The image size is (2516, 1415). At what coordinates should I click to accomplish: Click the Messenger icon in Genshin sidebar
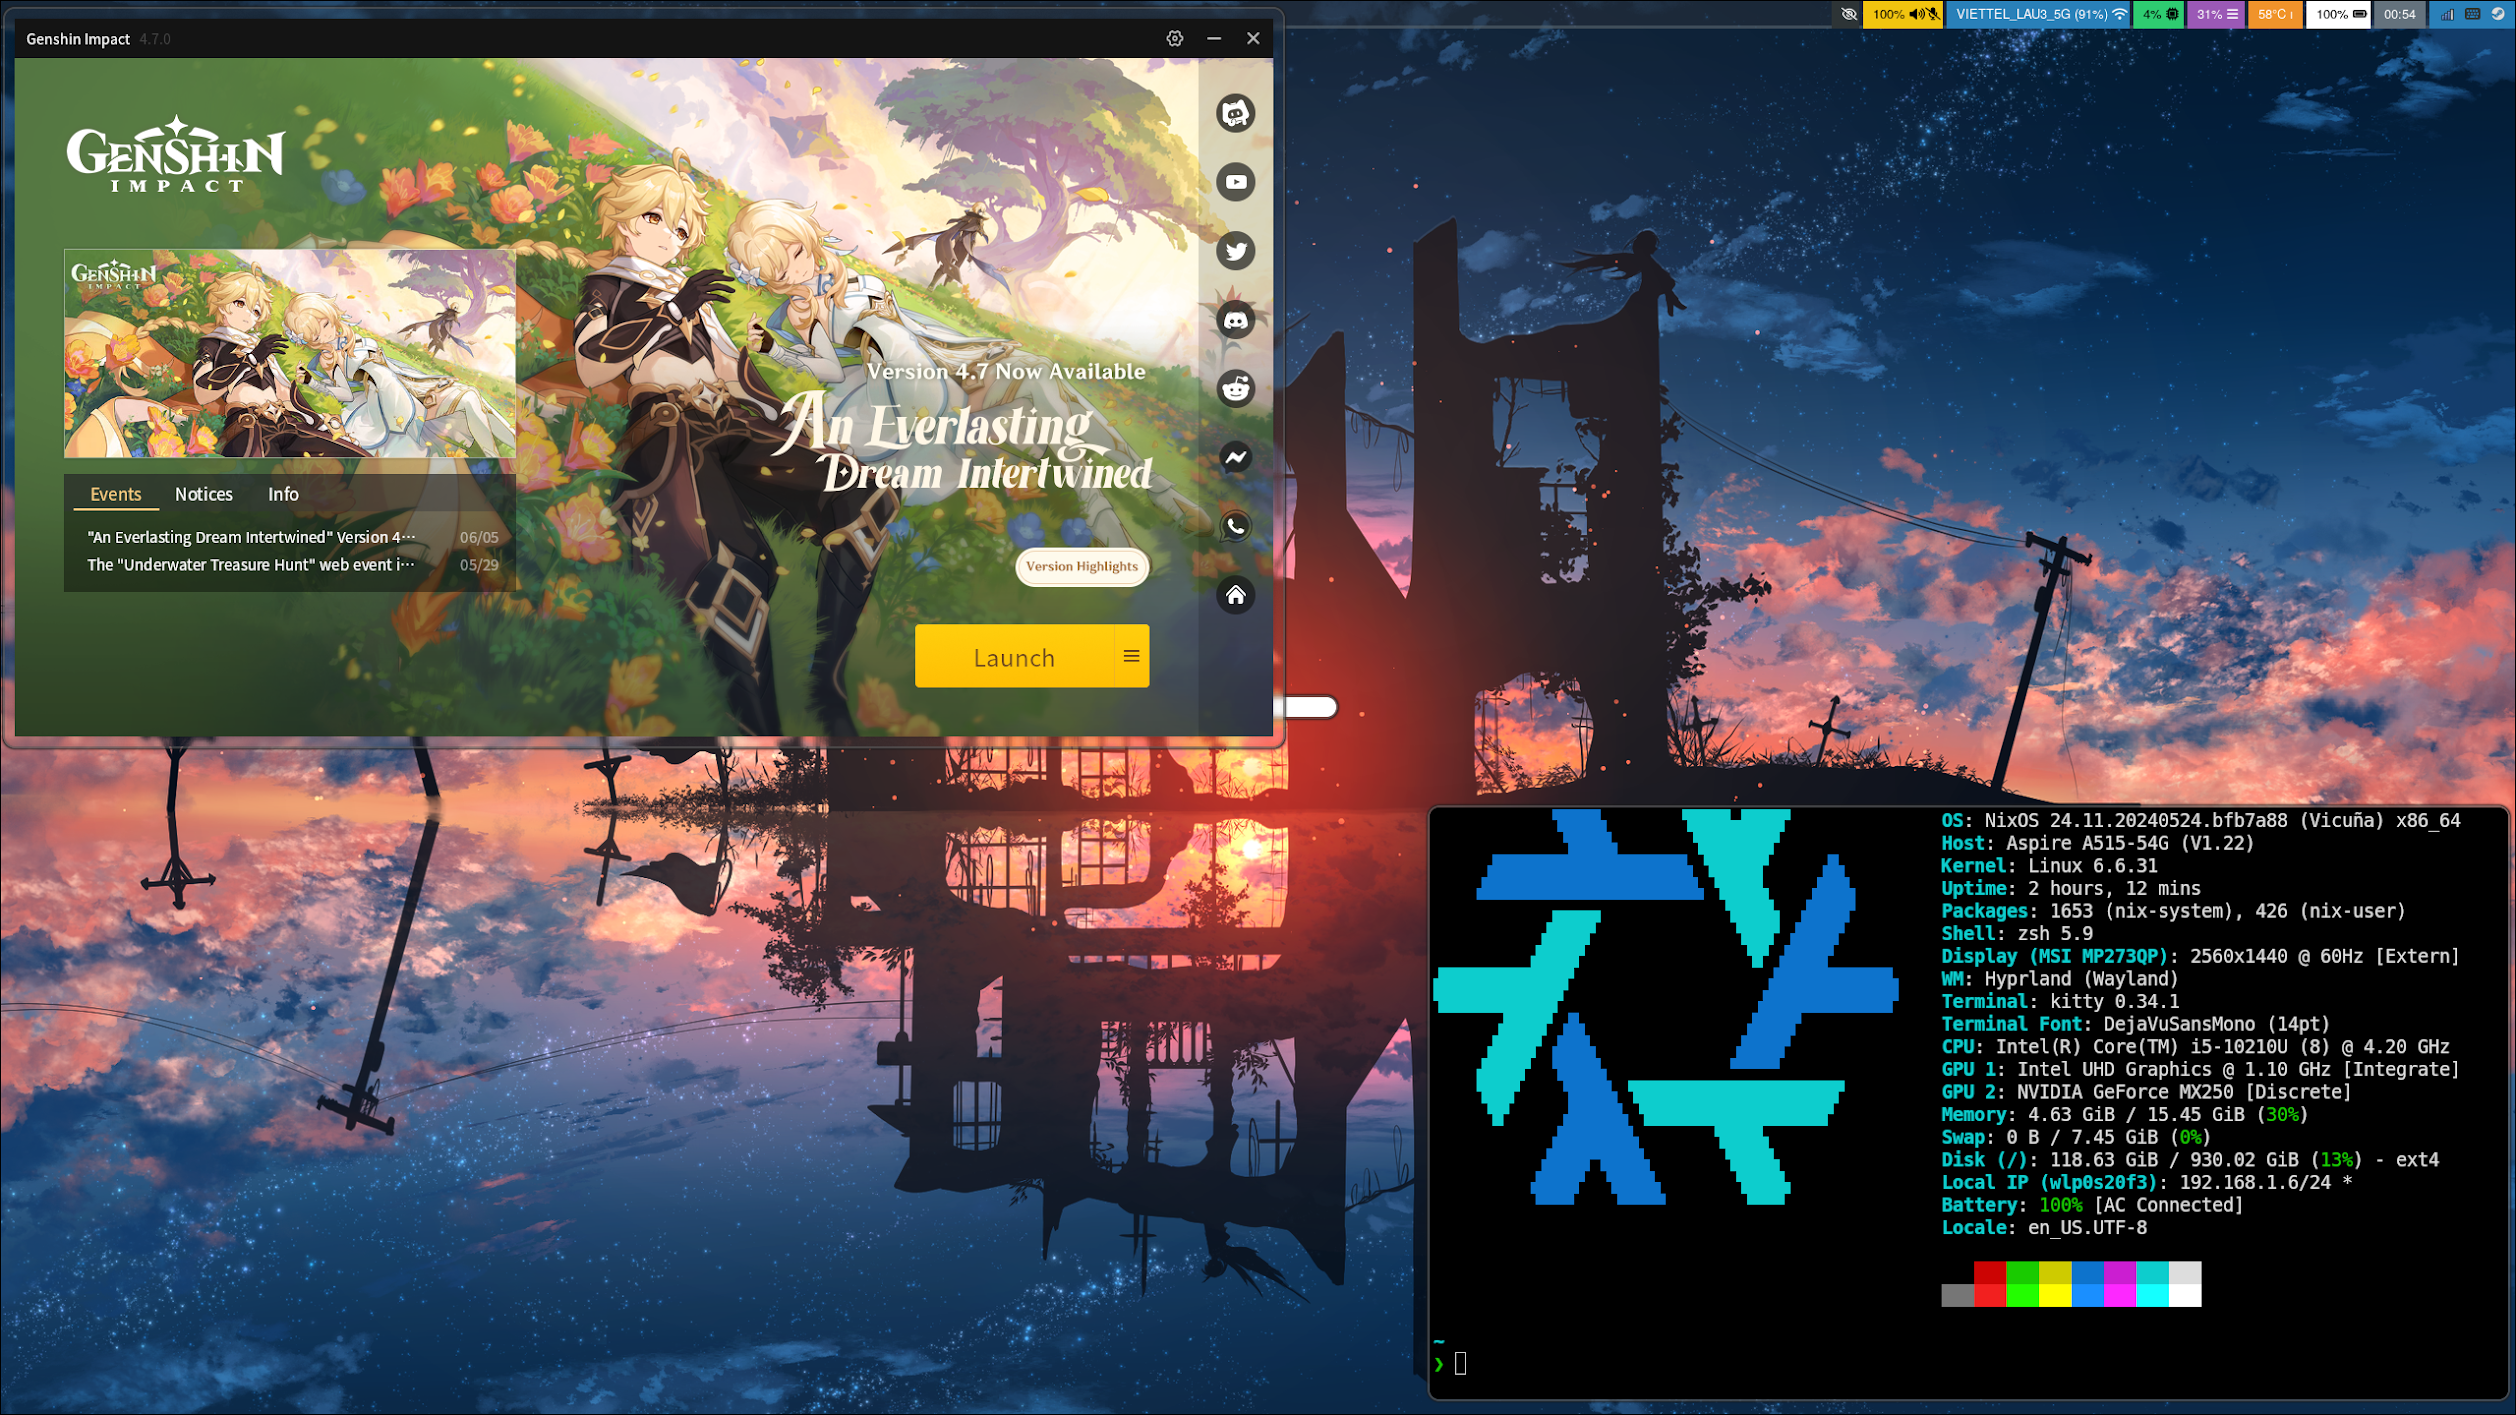pos(1236,458)
